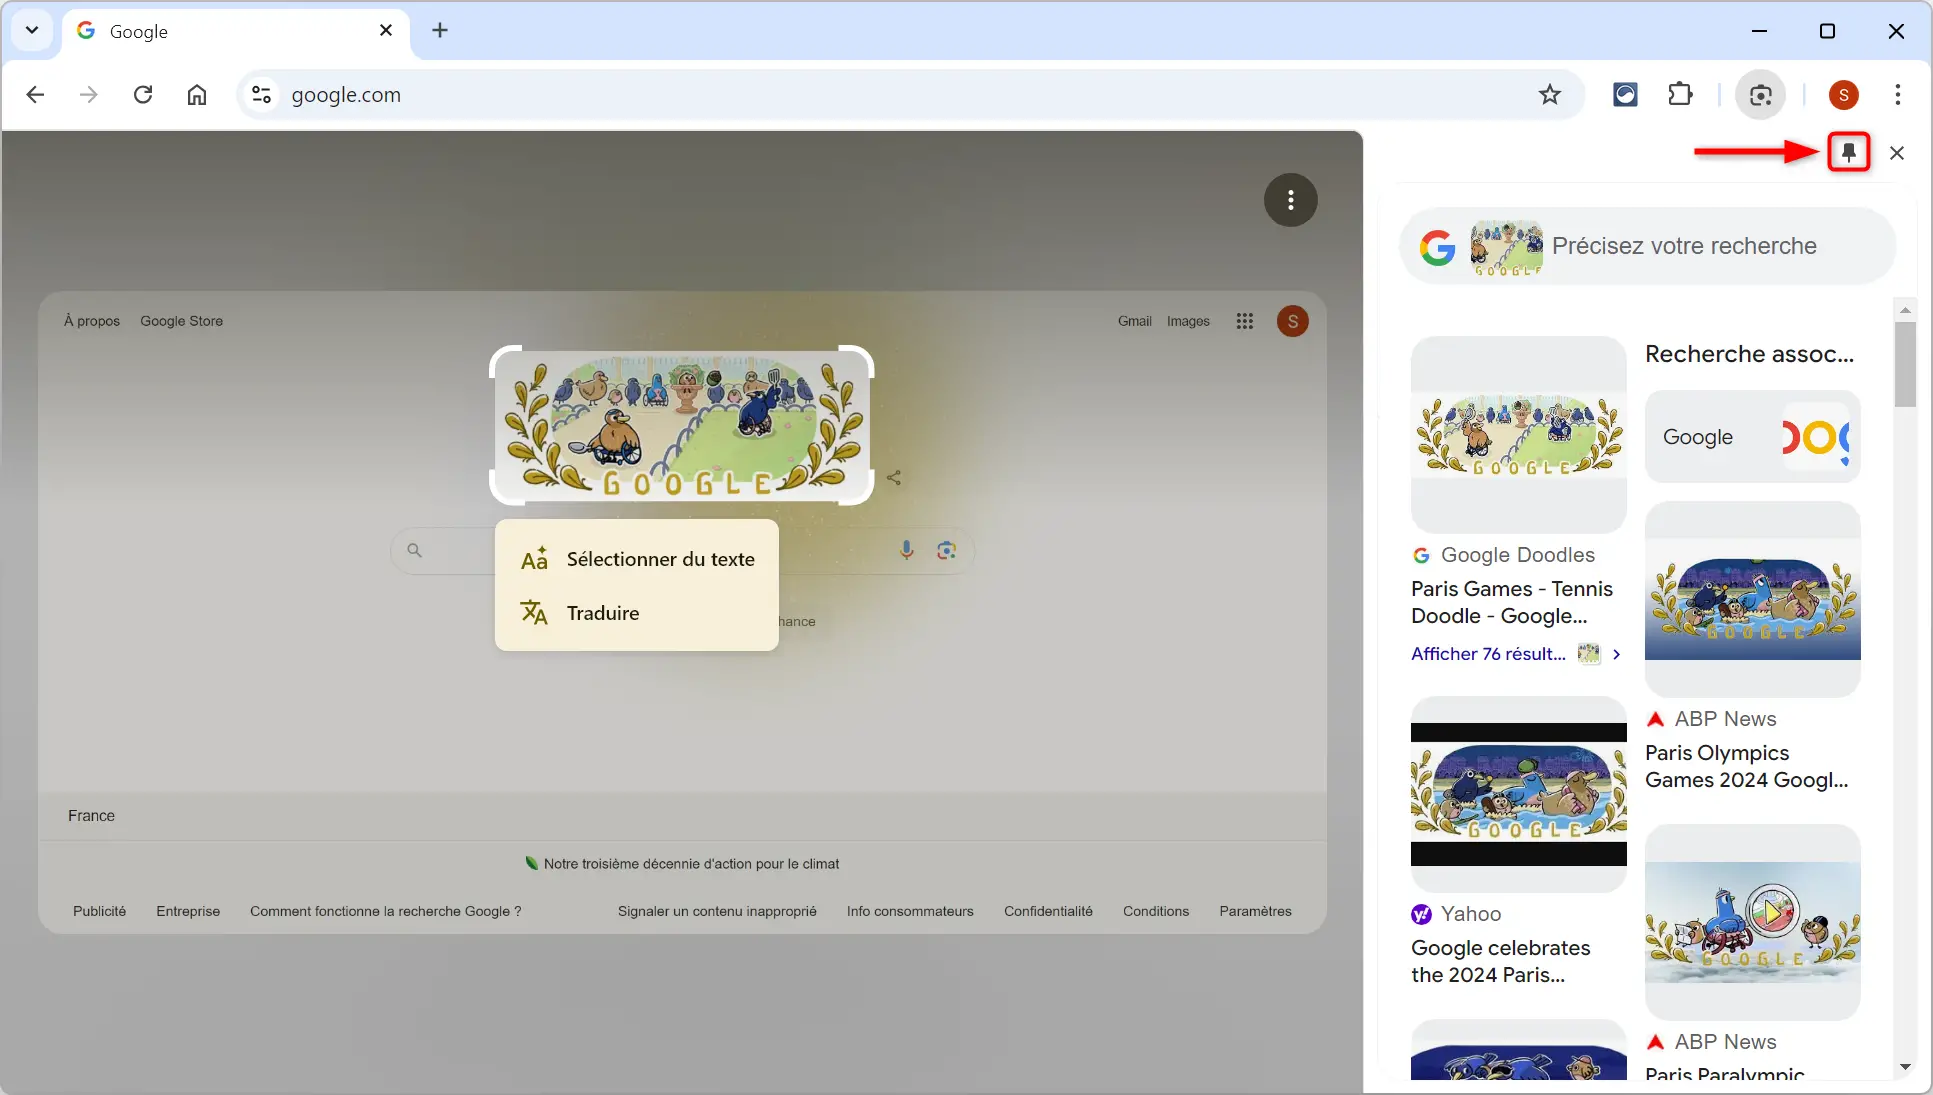Click the Google Lens toolbar icon
This screenshot has width=1933, height=1095.
(1761, 95)
